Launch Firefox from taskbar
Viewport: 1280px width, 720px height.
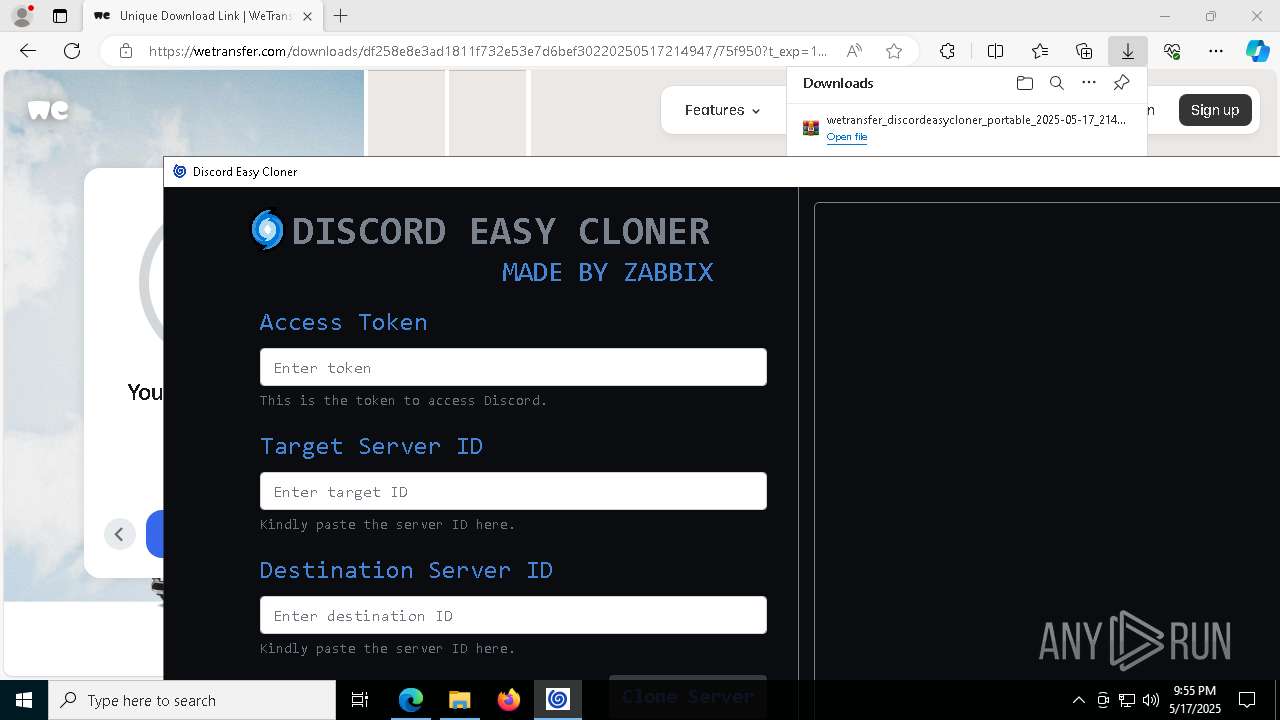[x=508, y=700]
